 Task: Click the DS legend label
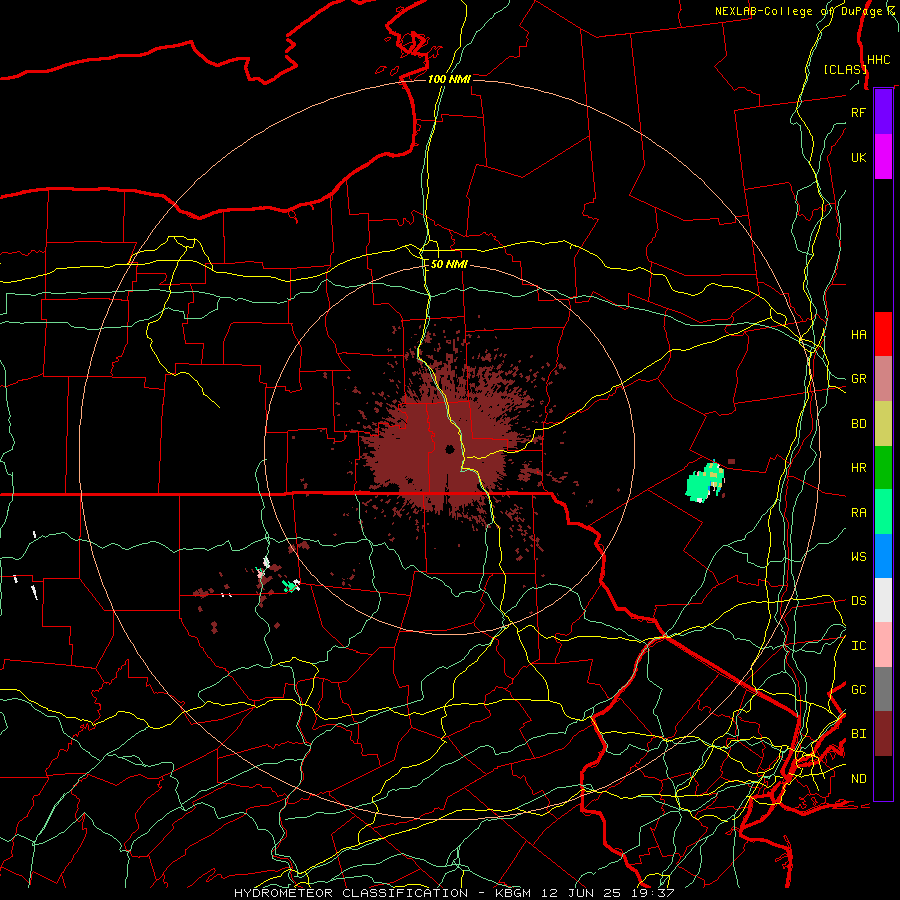[858, 601]
